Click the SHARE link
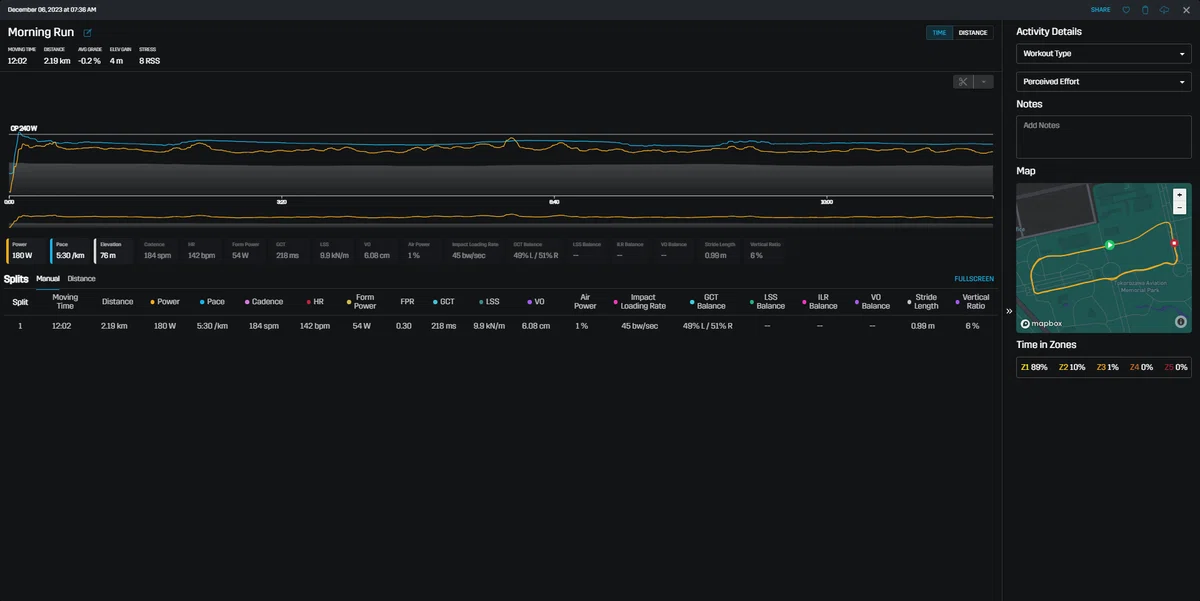The height and width of the screenshot is (601, 1200). click(x=1100, y=10)
